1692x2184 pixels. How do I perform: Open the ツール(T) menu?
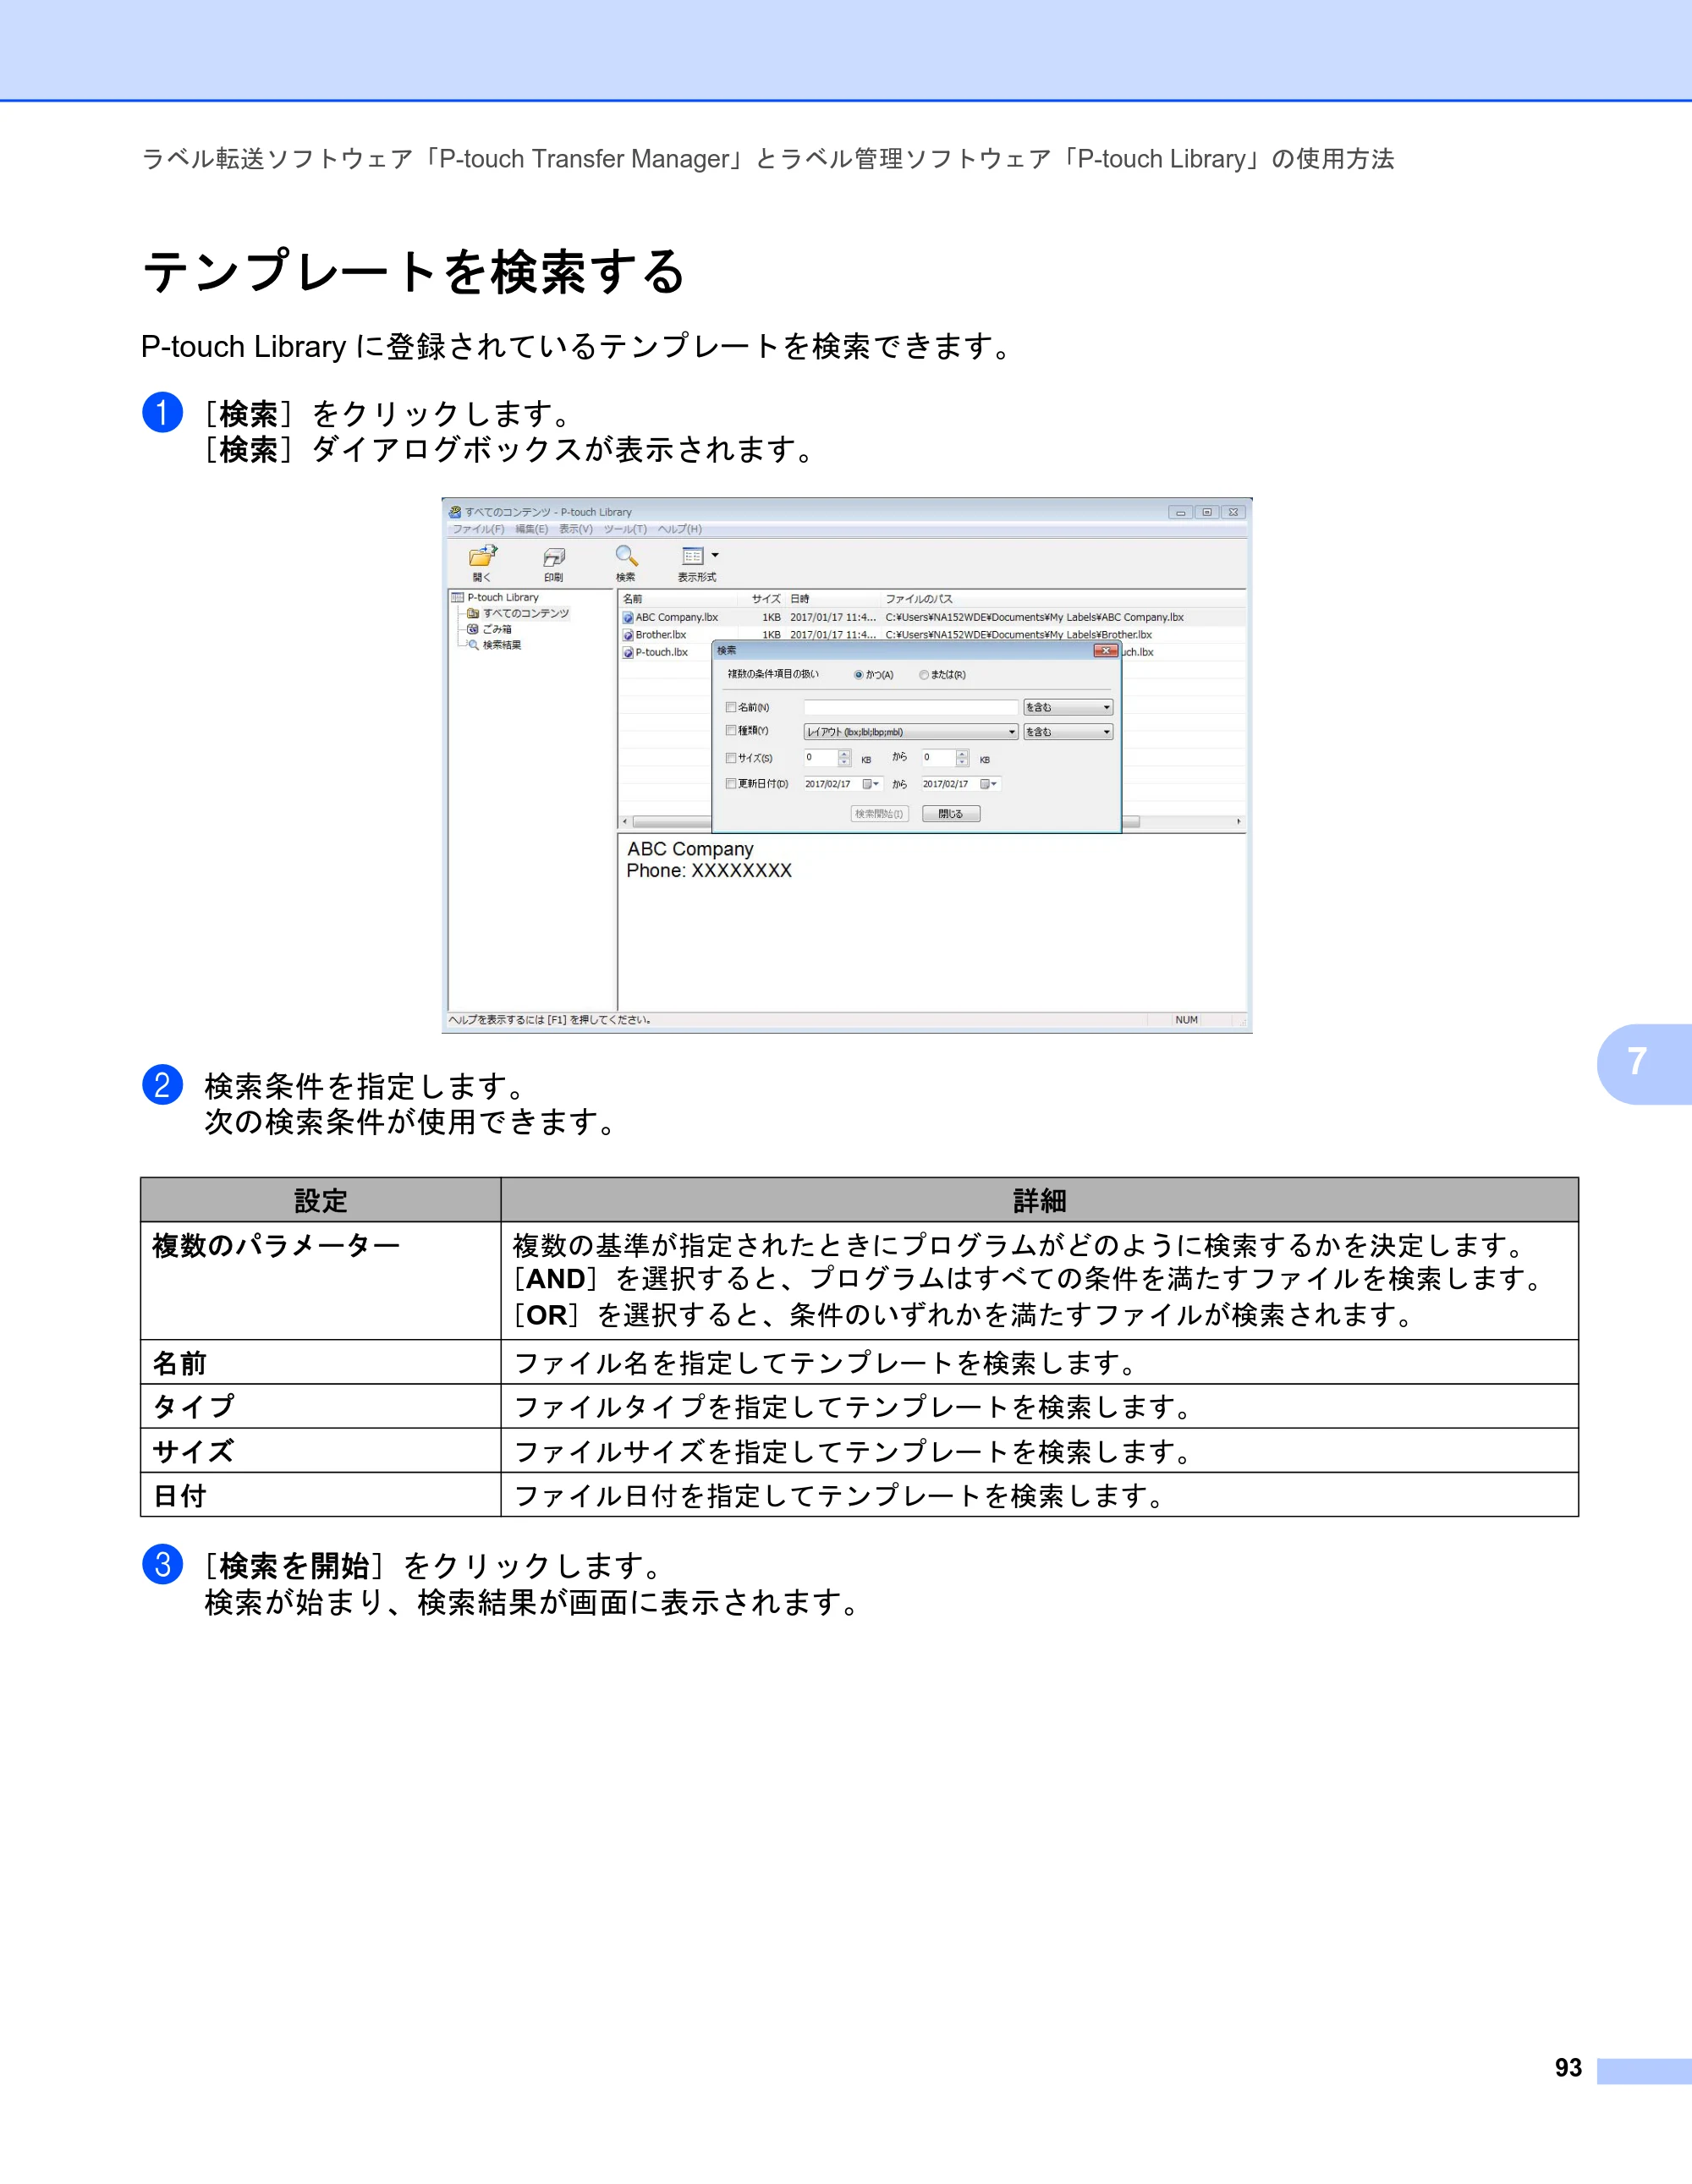click(x=625, y=529)
